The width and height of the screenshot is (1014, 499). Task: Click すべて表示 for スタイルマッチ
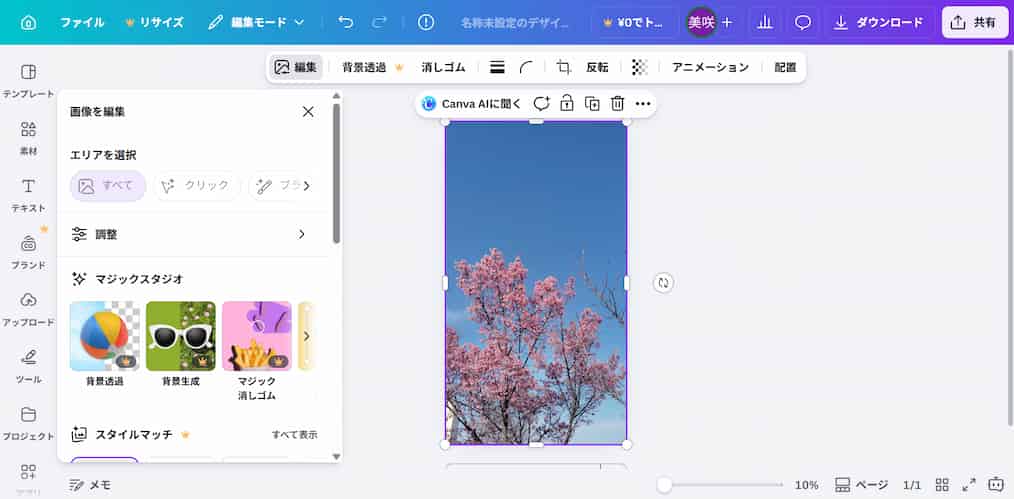[294, 435]
